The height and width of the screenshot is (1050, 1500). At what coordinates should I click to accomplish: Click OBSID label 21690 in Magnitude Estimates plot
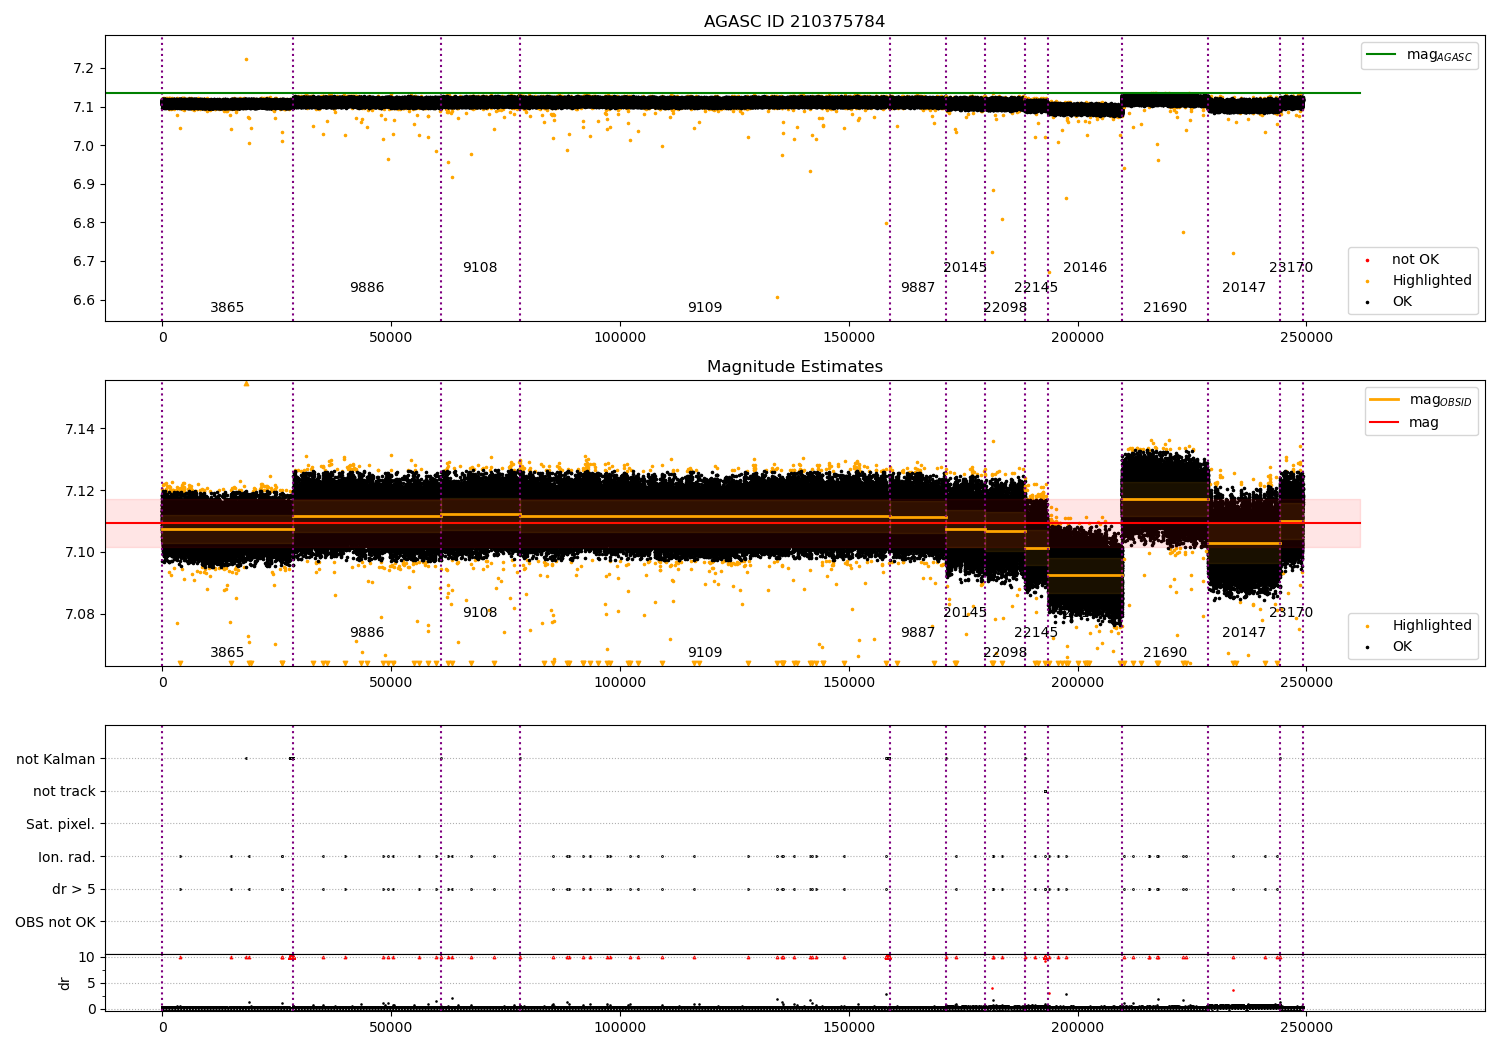[1165, 653]
